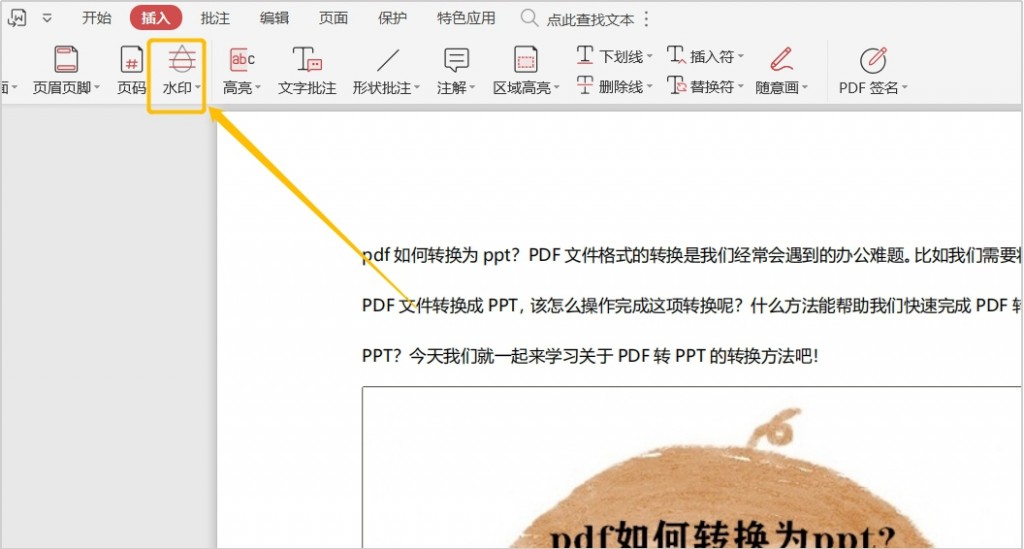Select the 区域高亮 area highlight icon
Viewport: 1024px width, 549px height.
pyautogui.click(x=526, y=59)
